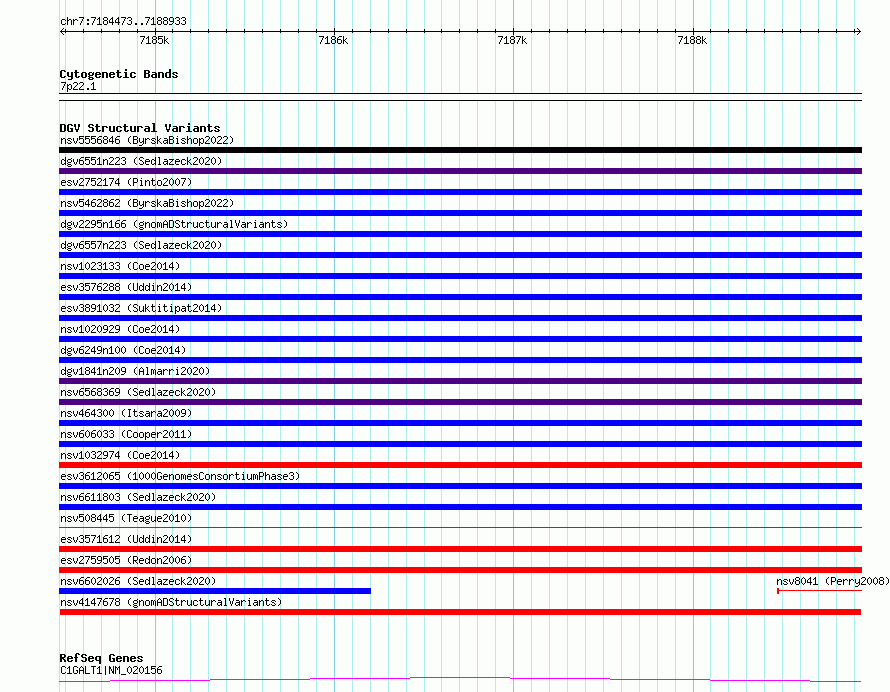Click the purple bar under dgv1841n209
This screenshot has height=692, width=890.
tap(460, 381)
